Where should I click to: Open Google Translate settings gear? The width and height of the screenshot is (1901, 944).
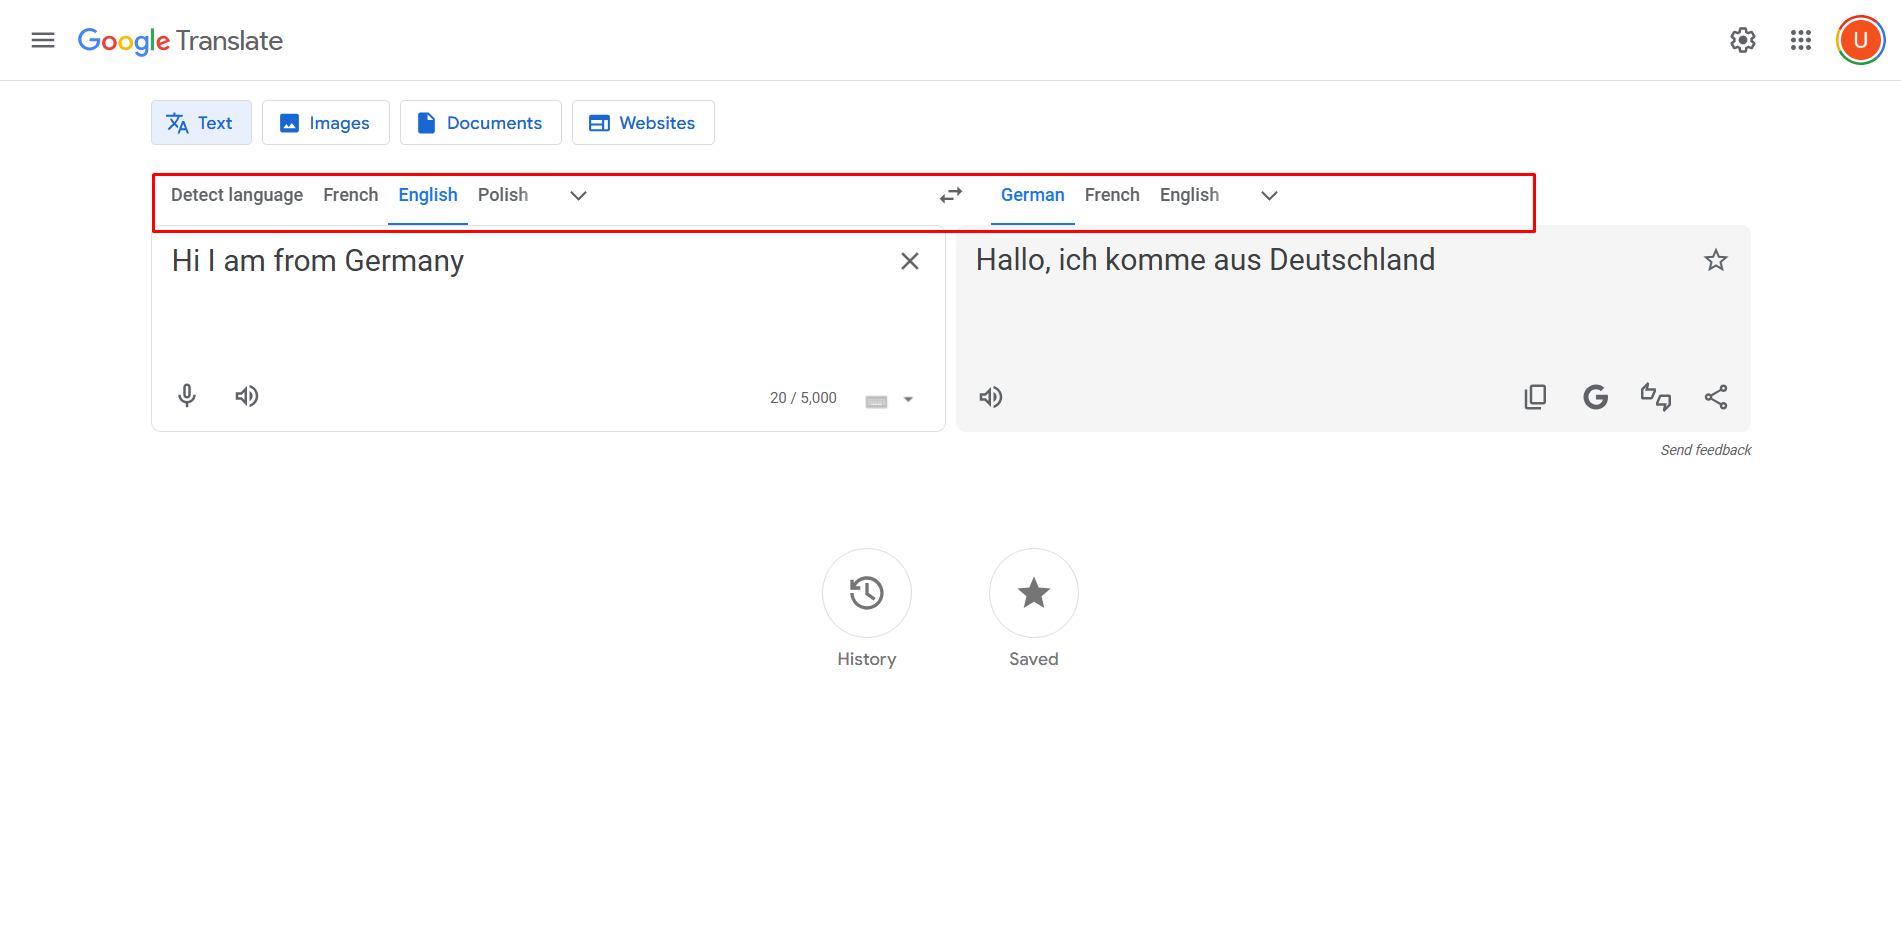1742,40
